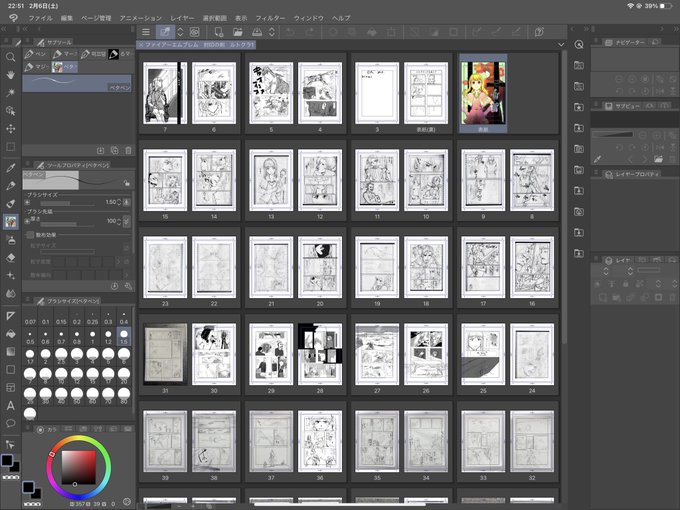Open the ページ管理 menu
The image size is (680, 510).
coord(96,18)
